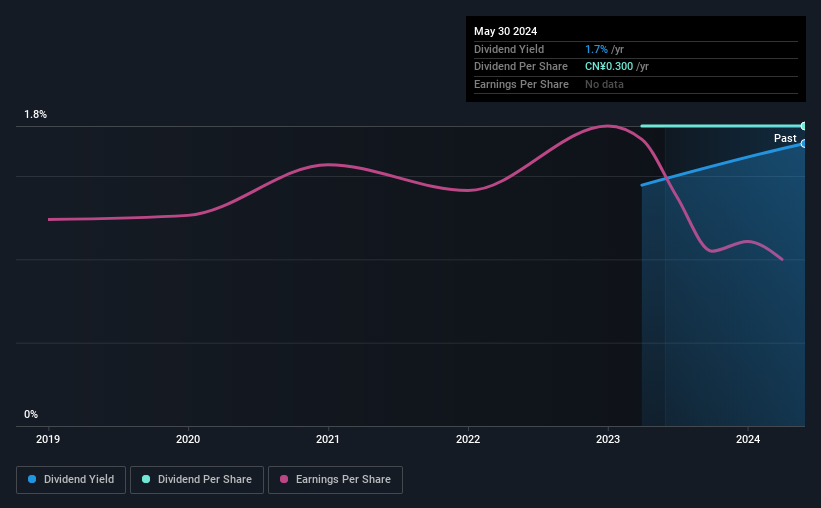Click the 1.8% y-axis label

coord(36,114)
